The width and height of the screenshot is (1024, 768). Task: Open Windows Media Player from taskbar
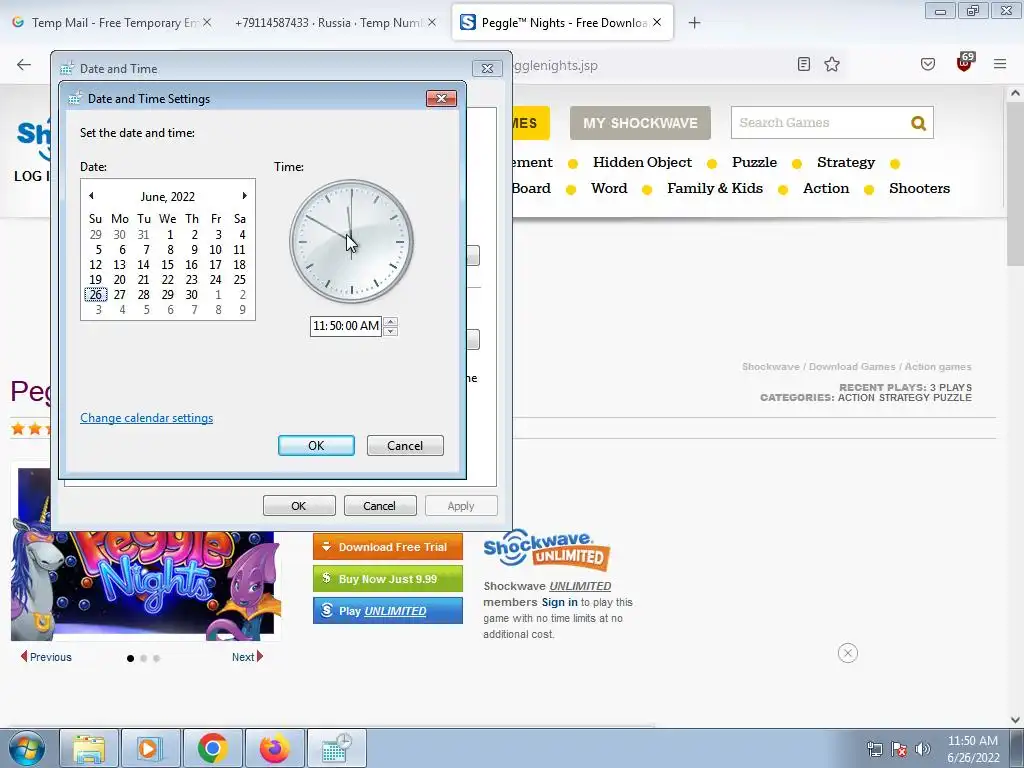click(151, 748)
